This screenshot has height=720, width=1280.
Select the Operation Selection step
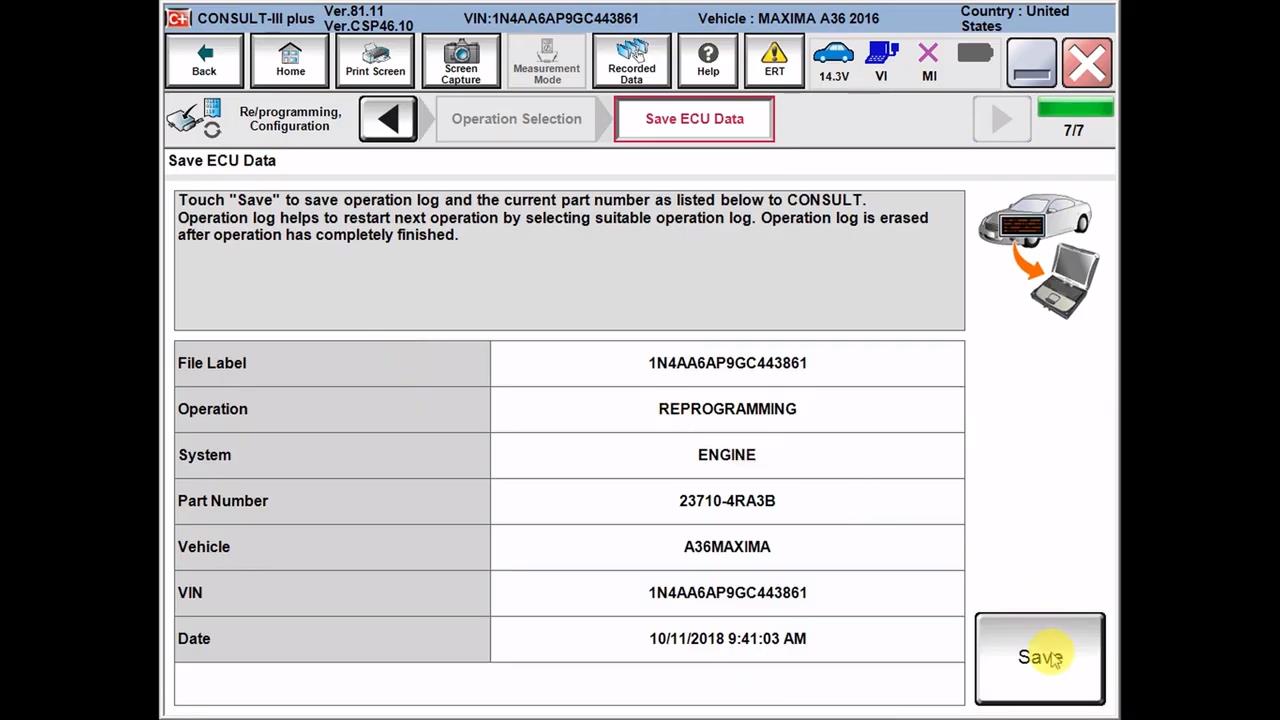[516, 119]
